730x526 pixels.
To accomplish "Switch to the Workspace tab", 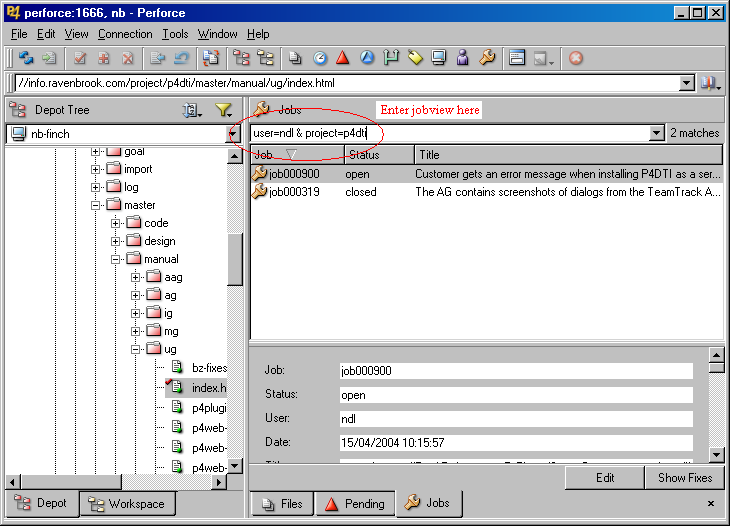I will click(127, 503).
